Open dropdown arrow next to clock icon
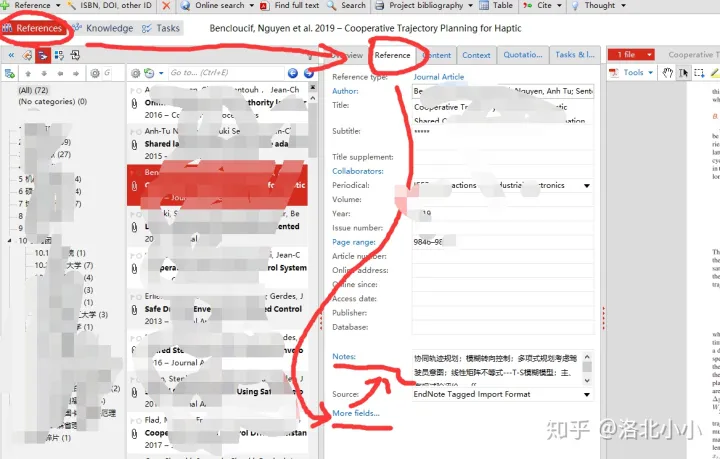 (x=161, y=73)
